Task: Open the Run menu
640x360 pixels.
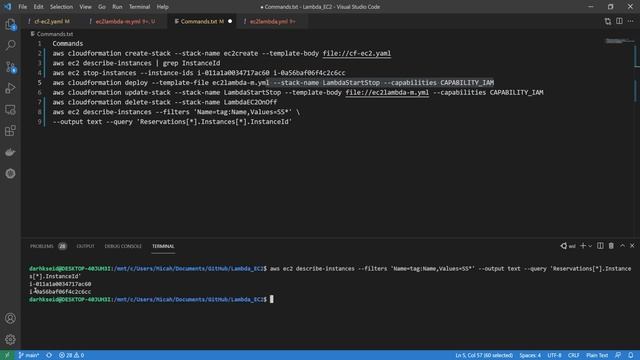Action: (x=117, y=7)
